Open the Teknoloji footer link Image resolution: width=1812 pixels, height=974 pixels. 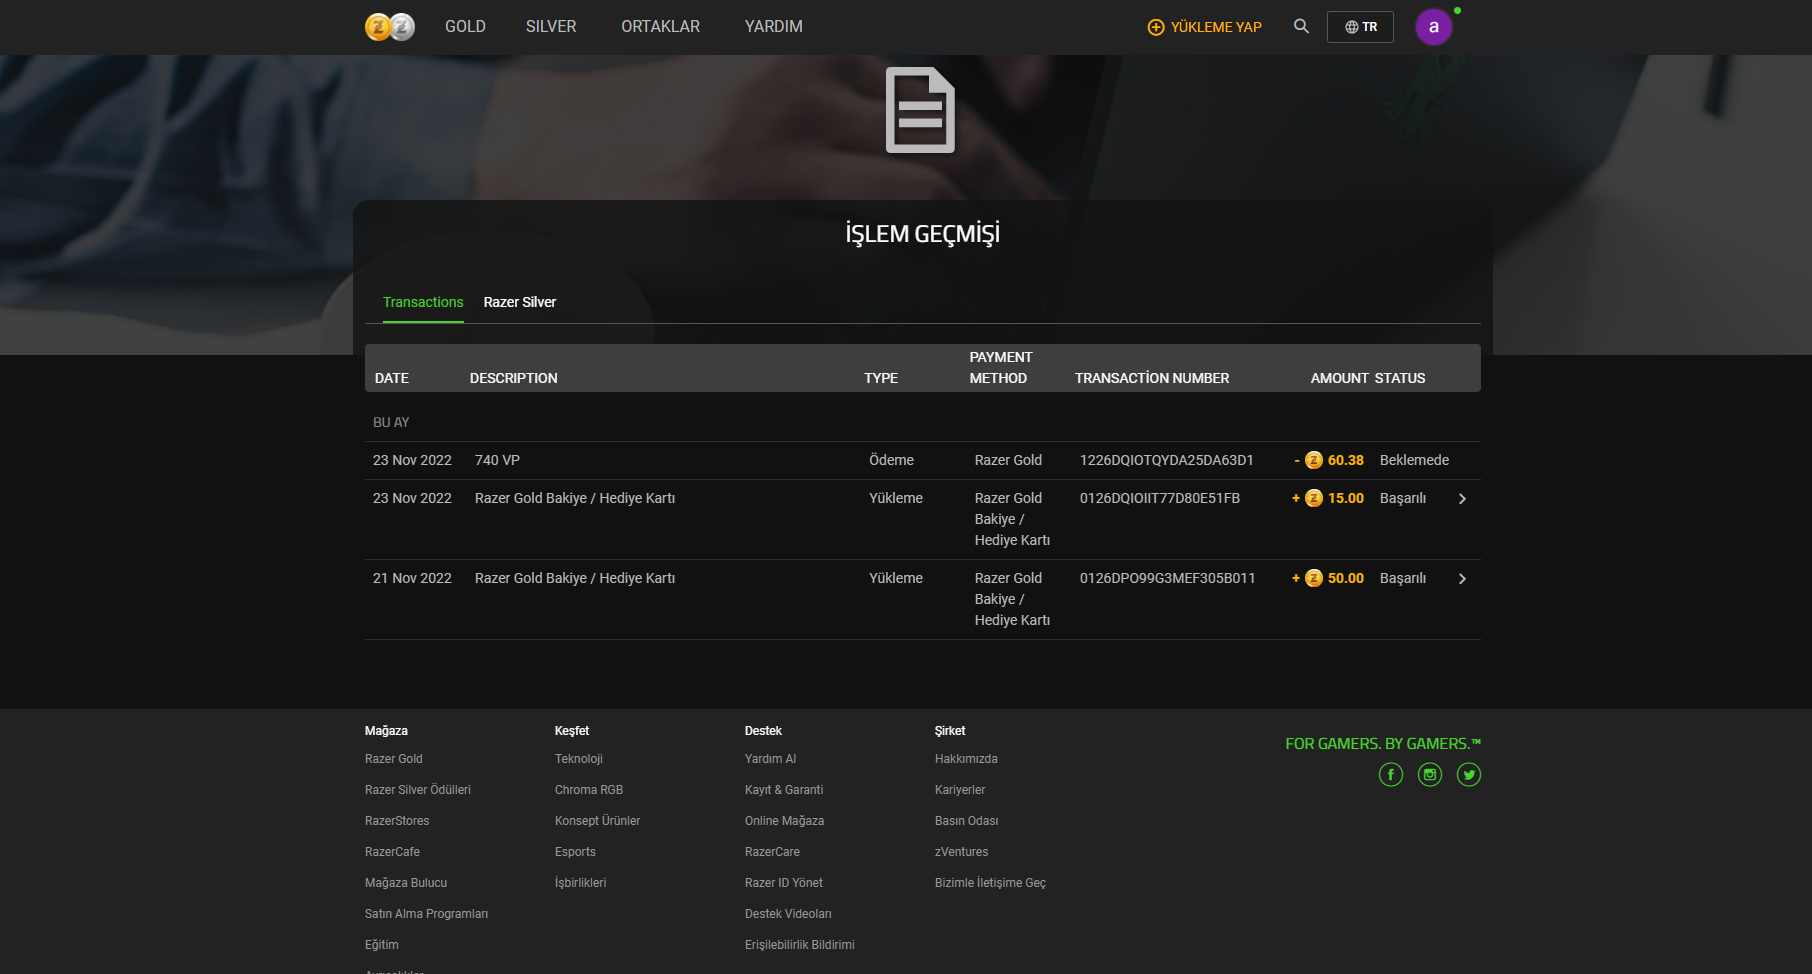(579, 759)
